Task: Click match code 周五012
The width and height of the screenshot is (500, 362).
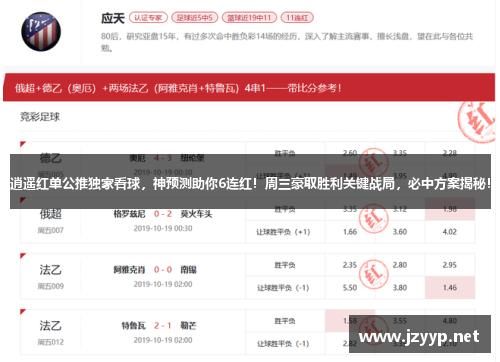Action: point(50,342)
